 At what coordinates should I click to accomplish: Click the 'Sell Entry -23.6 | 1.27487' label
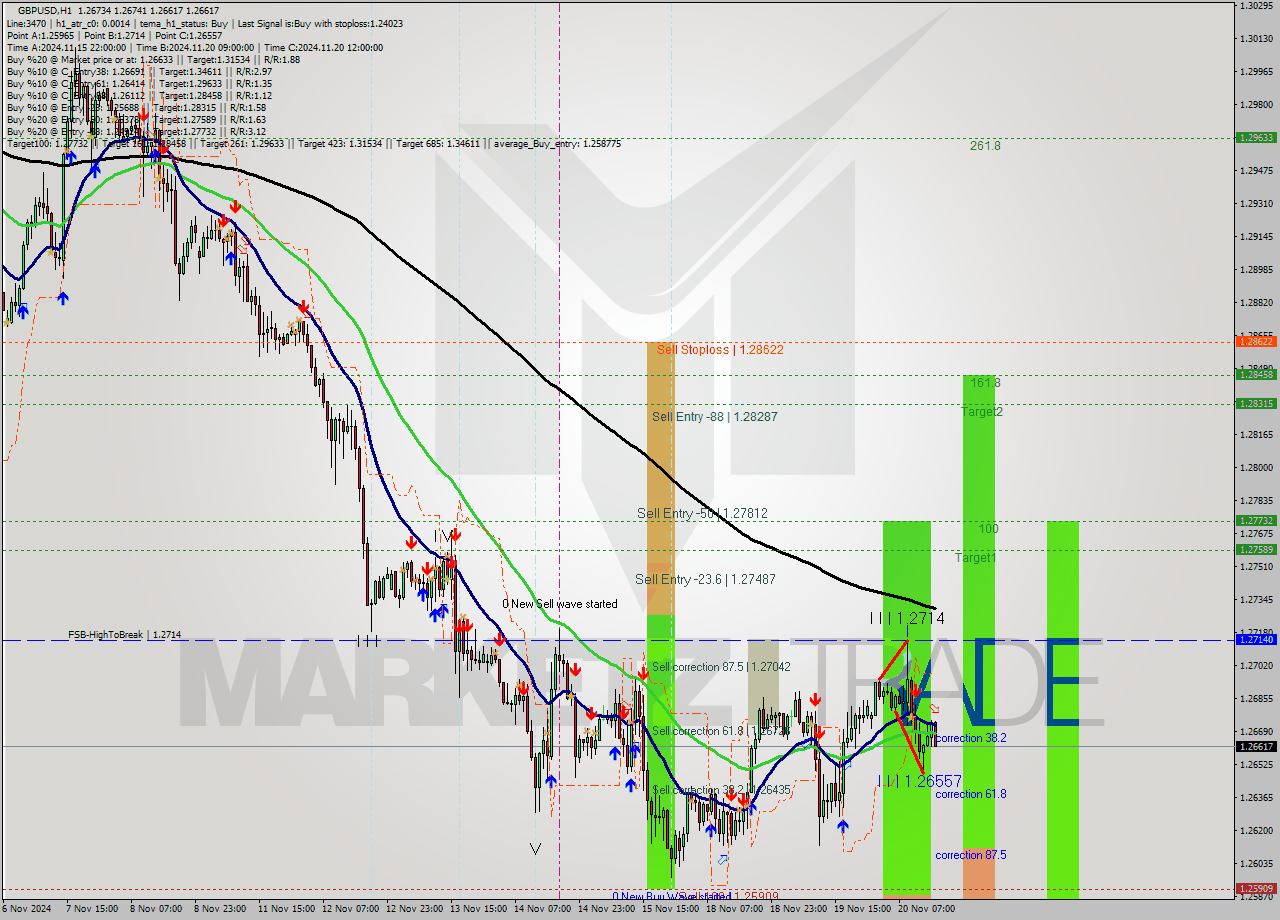coord(705,579)
